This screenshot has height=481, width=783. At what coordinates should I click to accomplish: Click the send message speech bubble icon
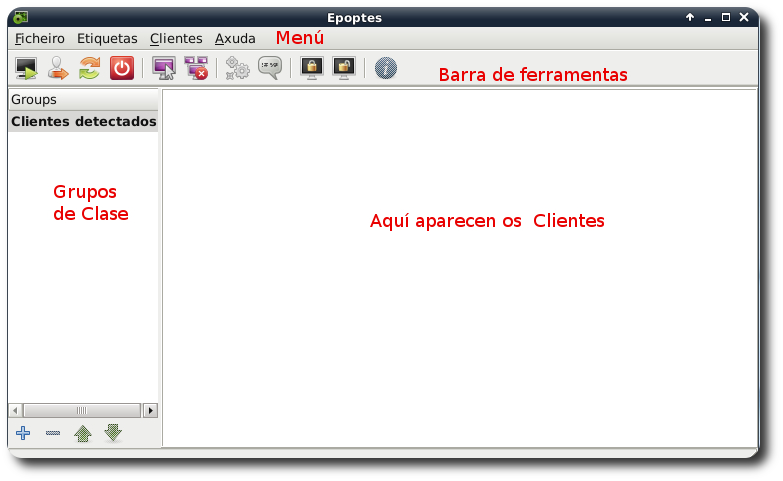270,68
